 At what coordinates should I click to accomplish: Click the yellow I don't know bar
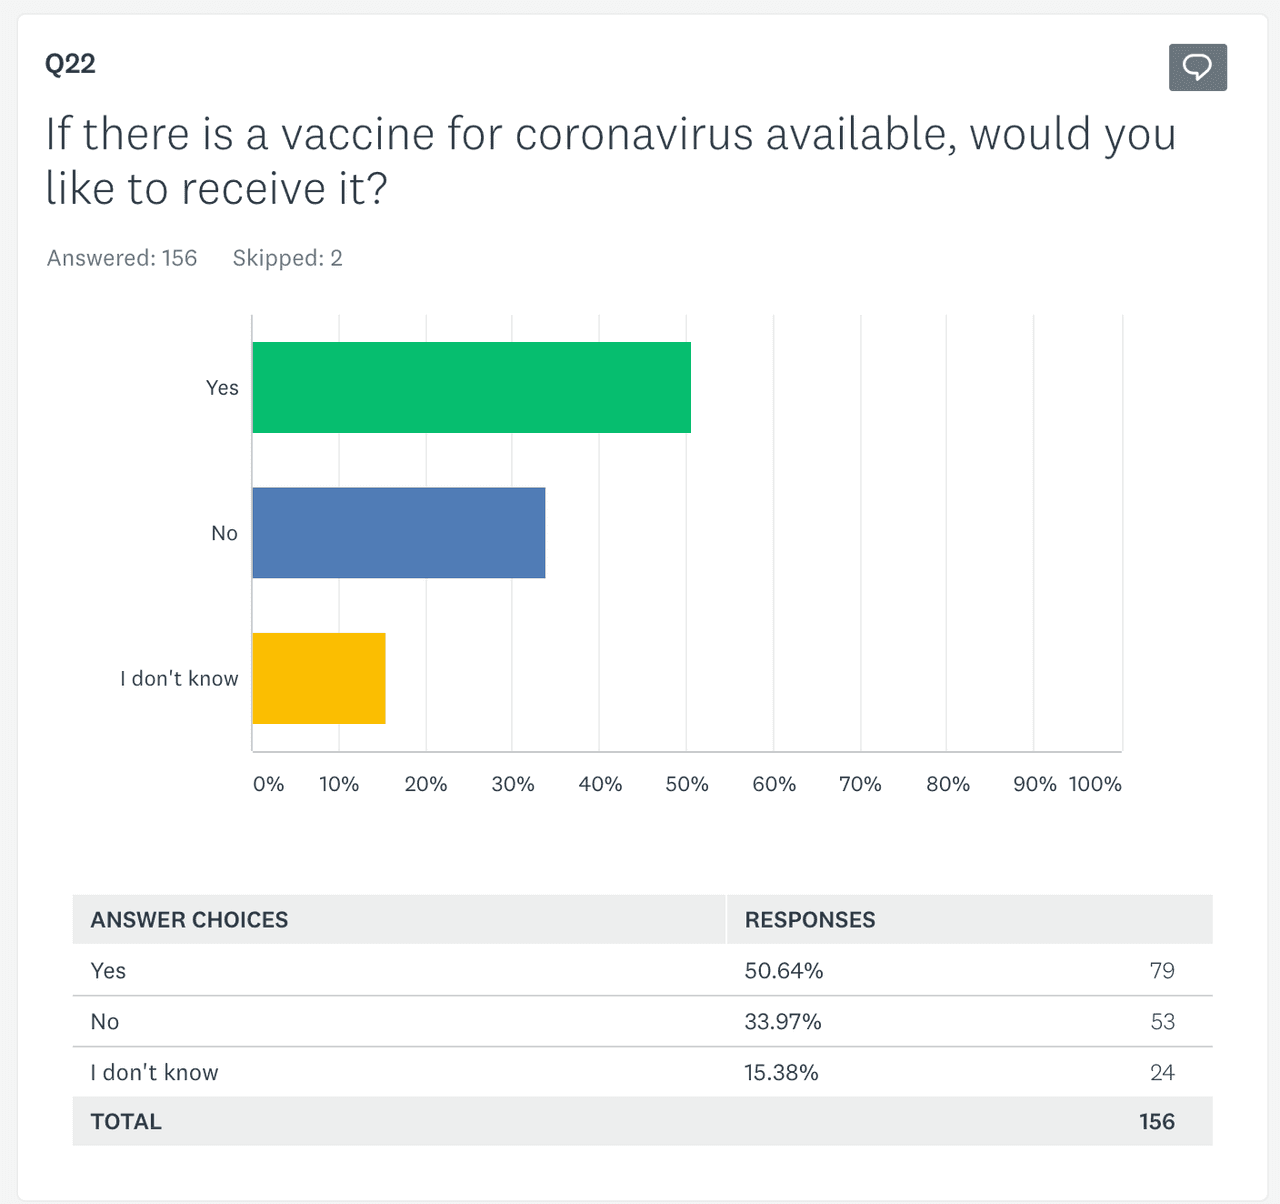pos(318,678)
